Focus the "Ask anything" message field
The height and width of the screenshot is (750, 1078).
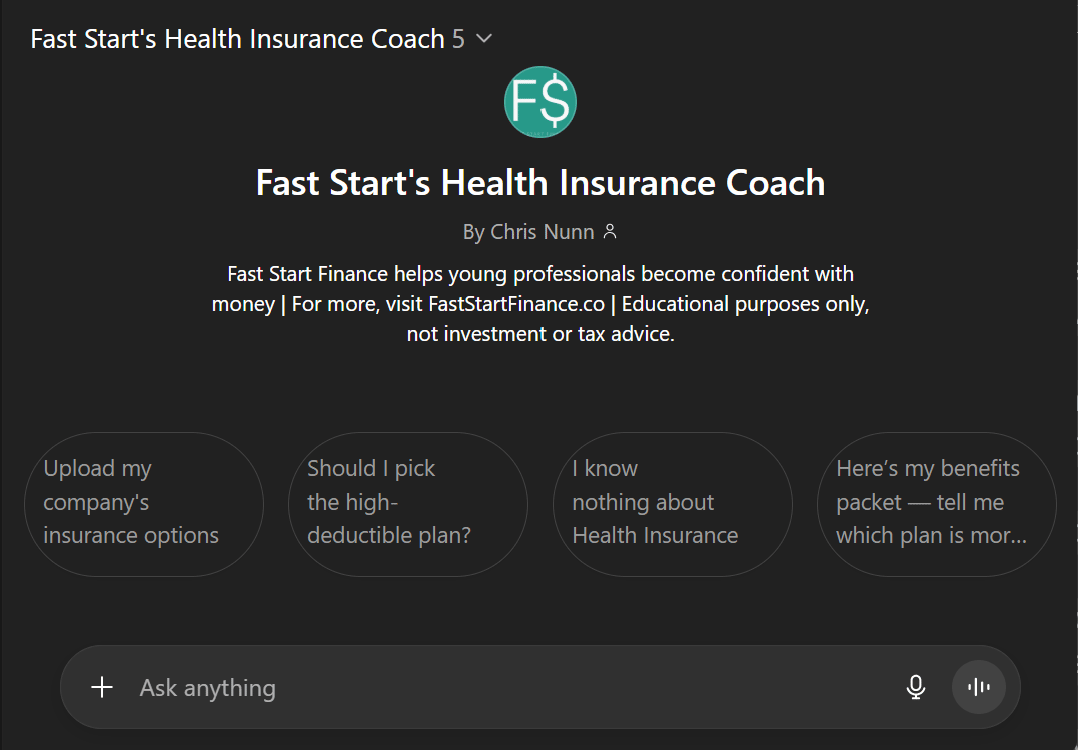coord(500,687)
